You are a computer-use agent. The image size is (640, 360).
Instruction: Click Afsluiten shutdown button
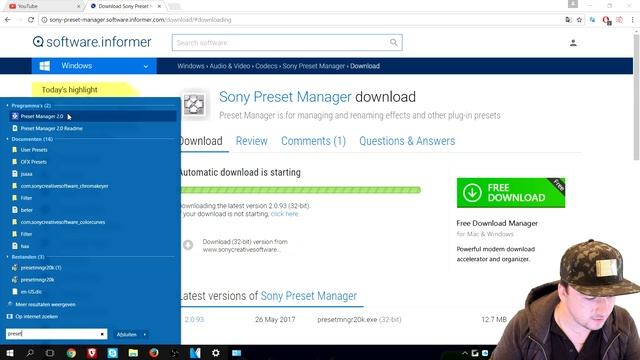pyautogui.click(x=127, y=334)
